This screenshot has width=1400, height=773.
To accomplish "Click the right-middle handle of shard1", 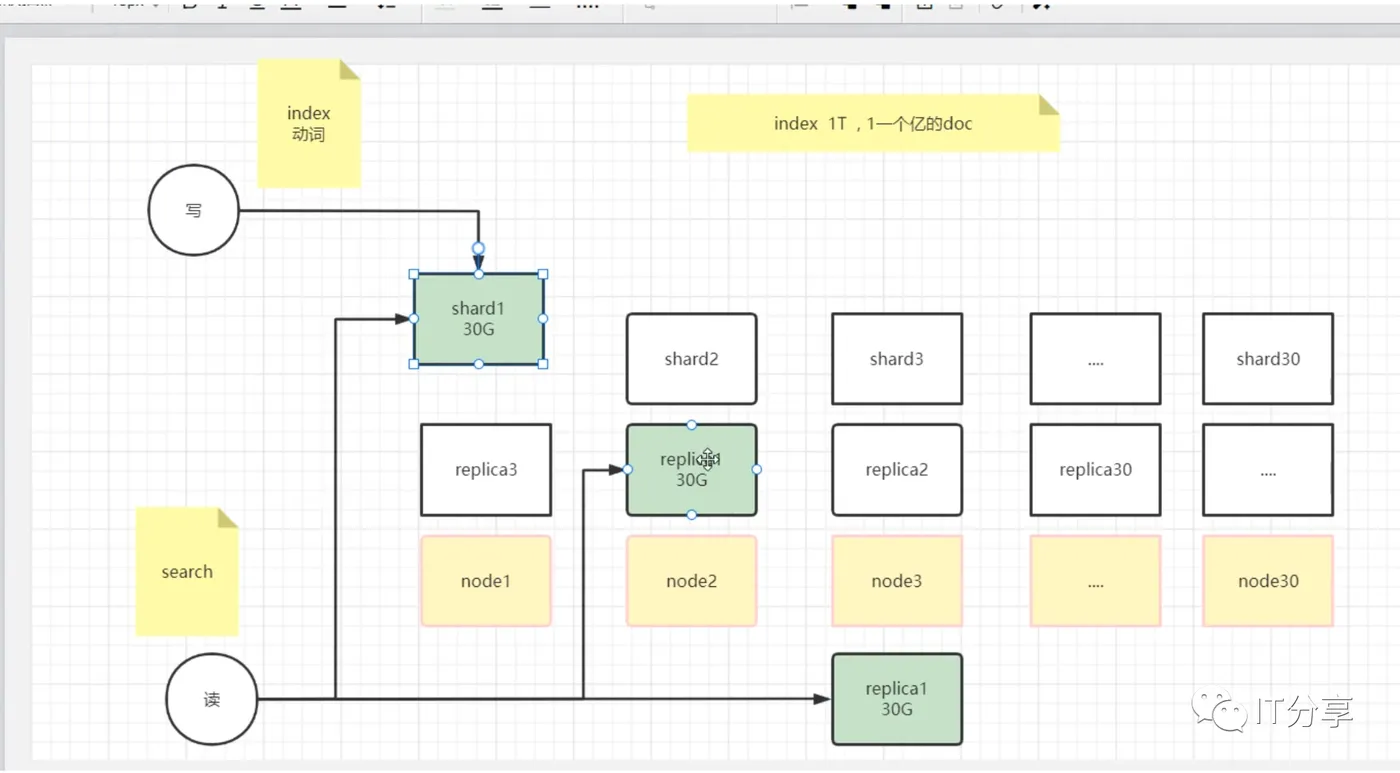I will [543, 319].
